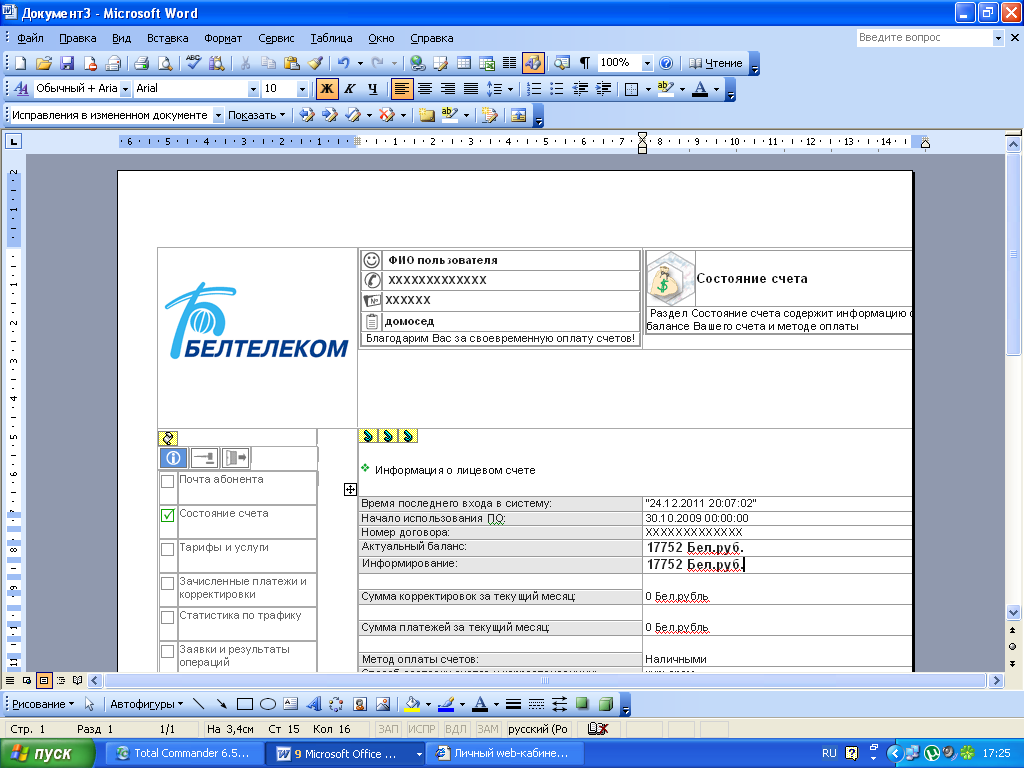
Task: Switch to Reading layout (Чтение)
Action: [716, 63]
